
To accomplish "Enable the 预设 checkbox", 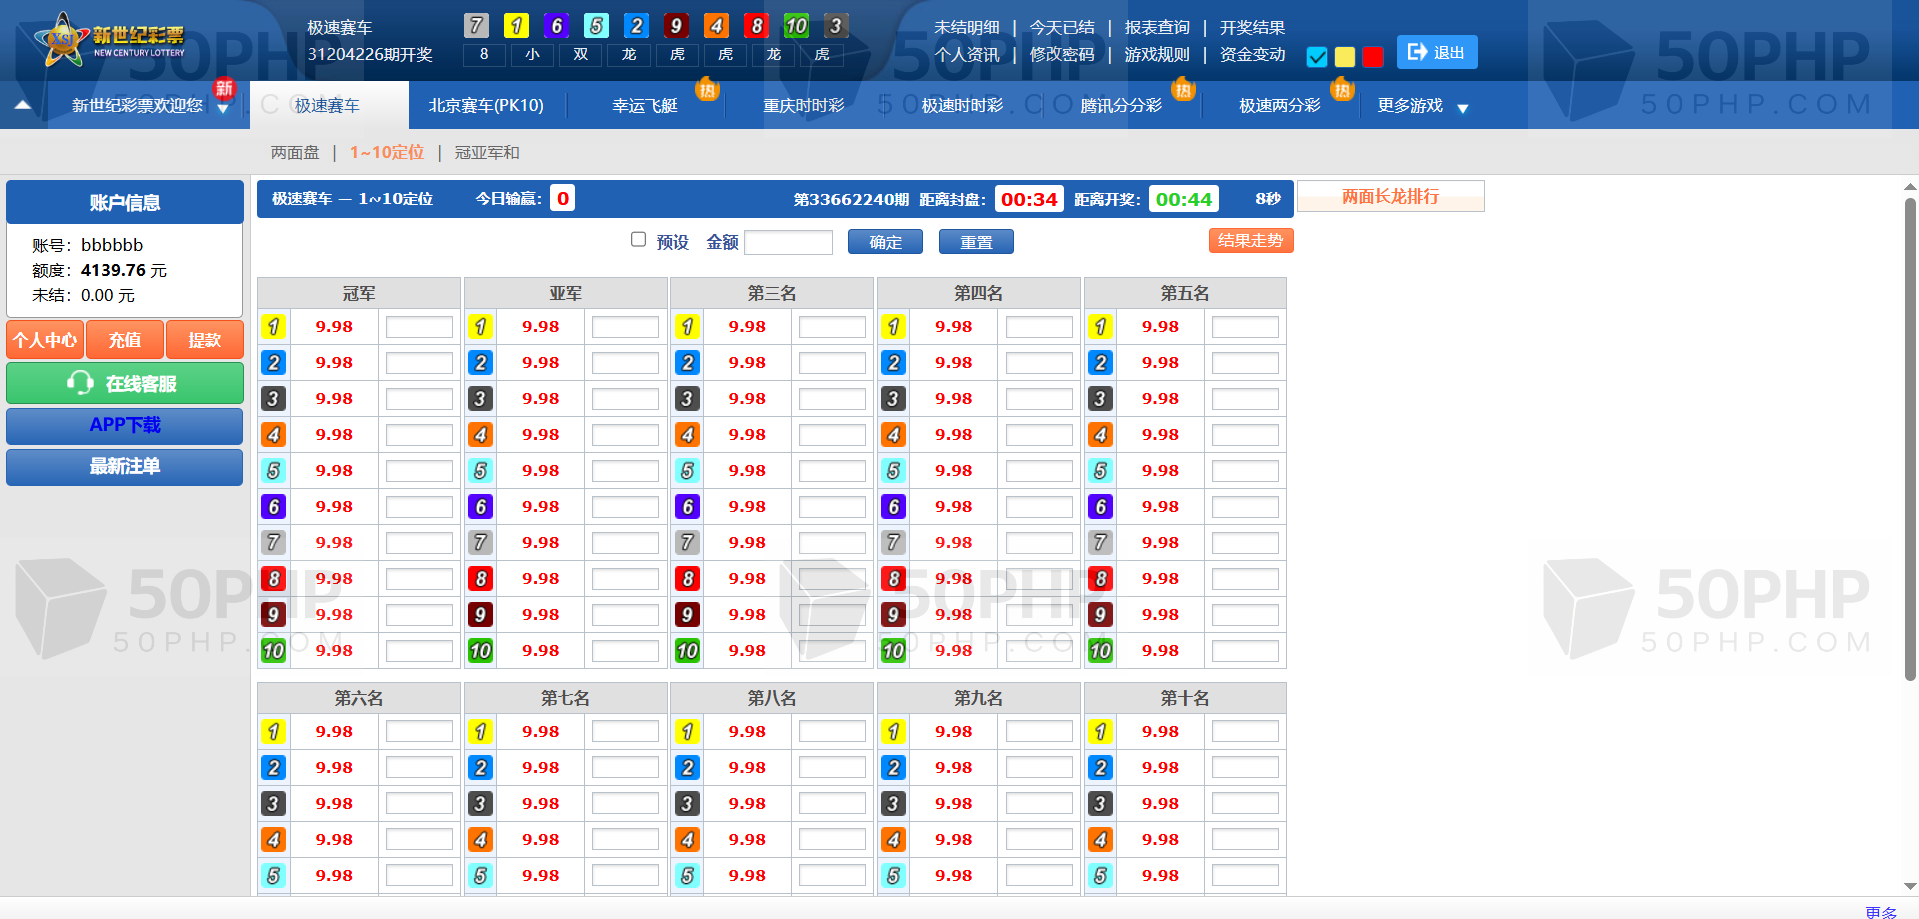I will tap(638, 240).
